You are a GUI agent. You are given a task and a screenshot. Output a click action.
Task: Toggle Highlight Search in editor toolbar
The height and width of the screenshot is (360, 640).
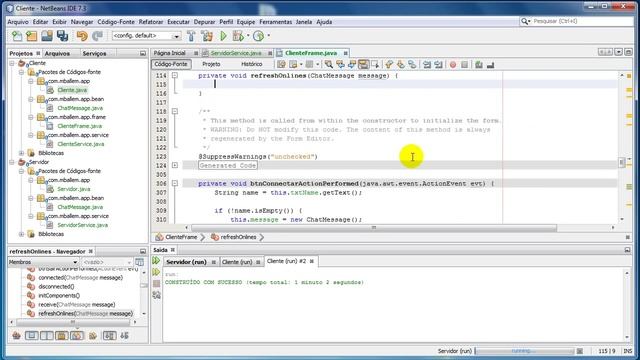pyautogui.click(x=363, y=64)
